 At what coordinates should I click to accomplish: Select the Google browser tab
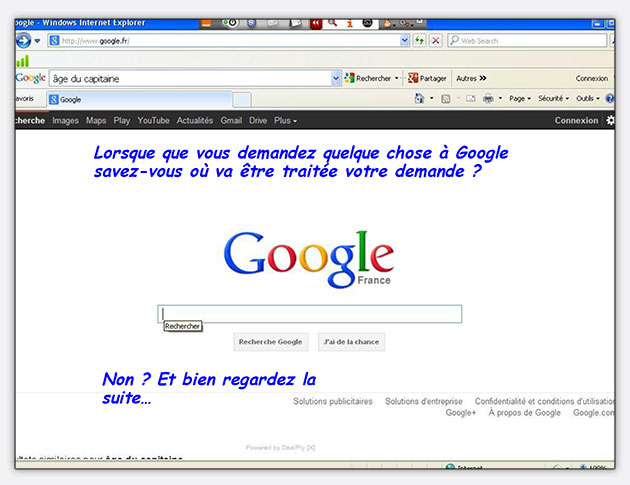coord(139,99)
